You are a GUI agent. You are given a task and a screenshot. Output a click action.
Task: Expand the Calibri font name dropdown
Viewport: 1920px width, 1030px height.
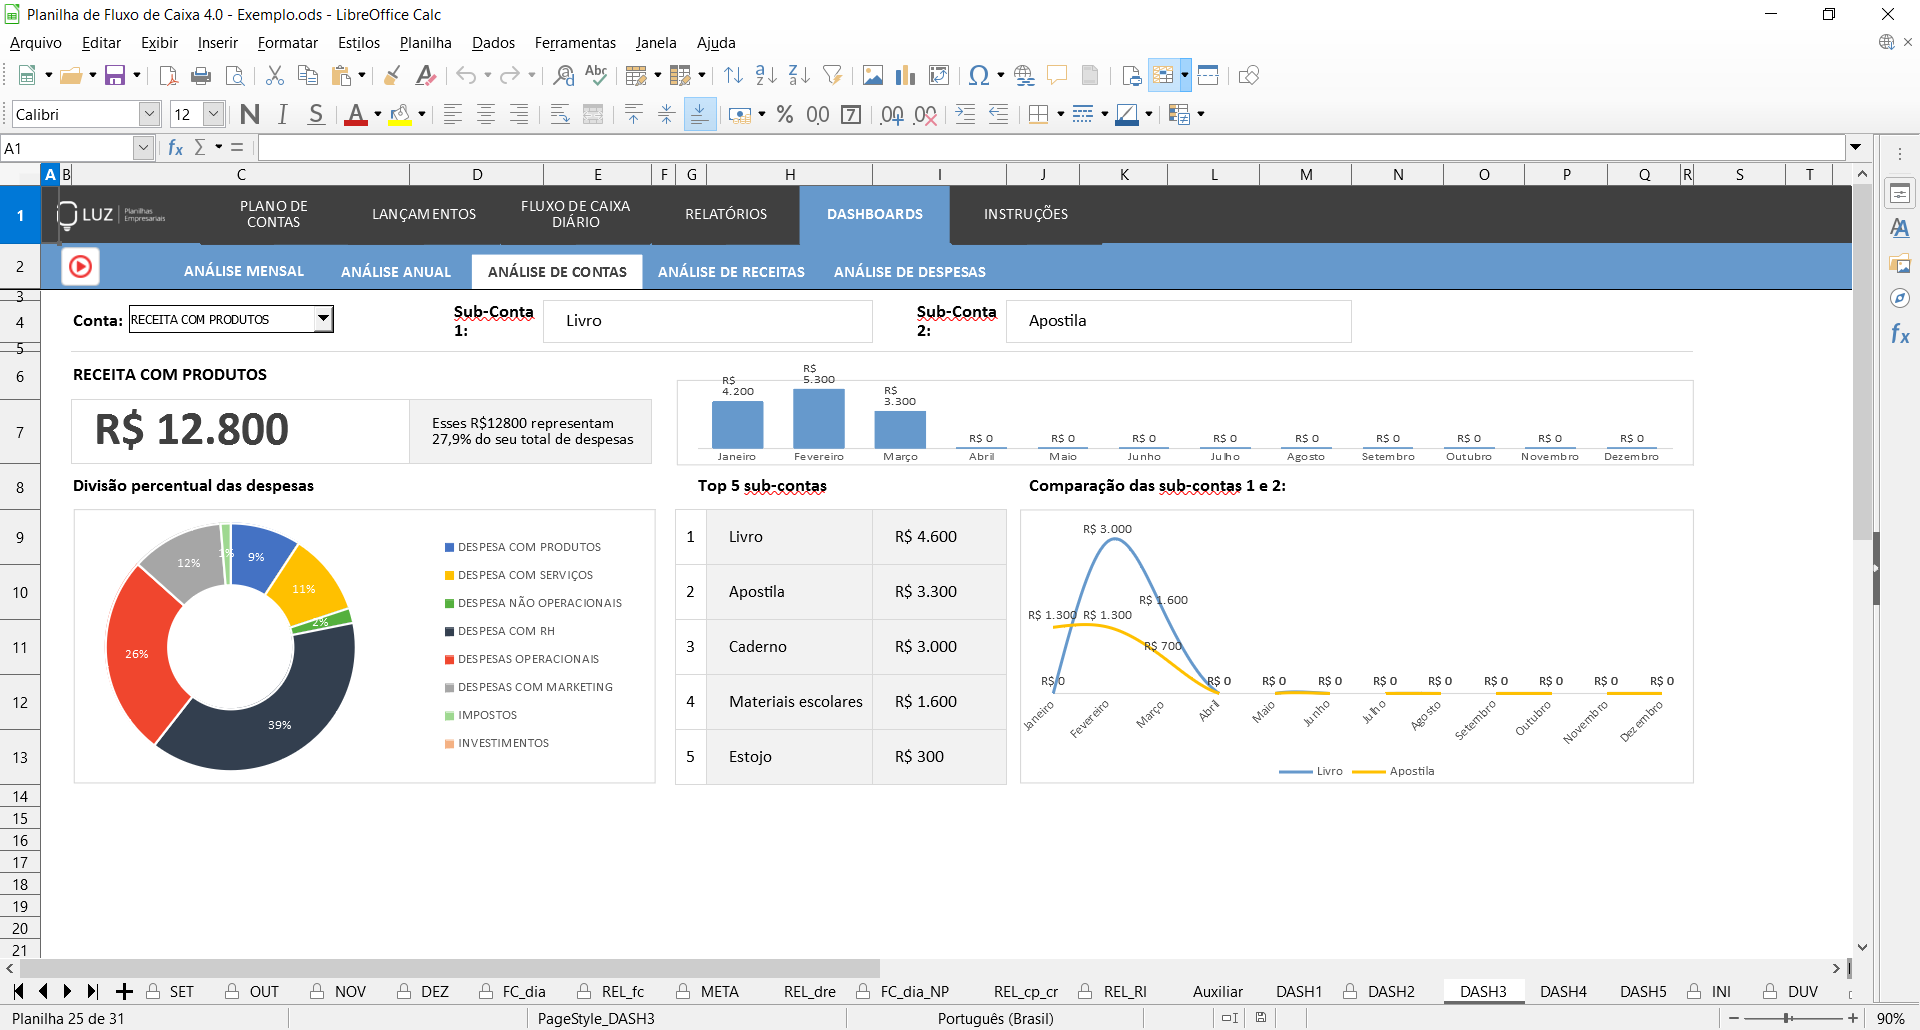pyautogui.click(x=149, y=115)
